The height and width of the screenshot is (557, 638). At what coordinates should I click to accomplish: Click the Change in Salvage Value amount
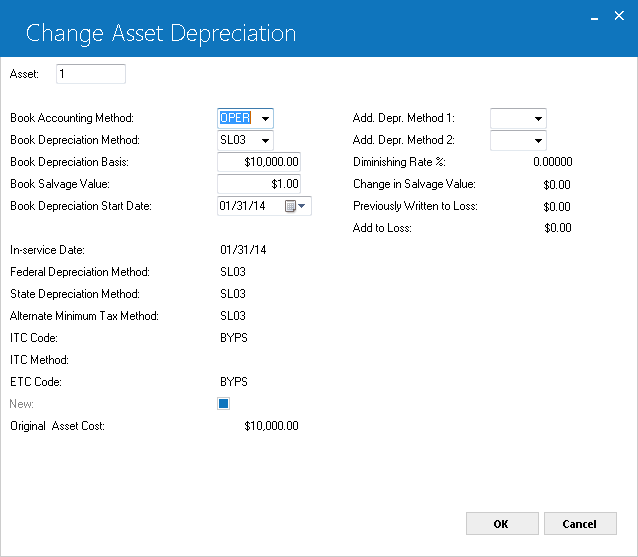point(557,185)
